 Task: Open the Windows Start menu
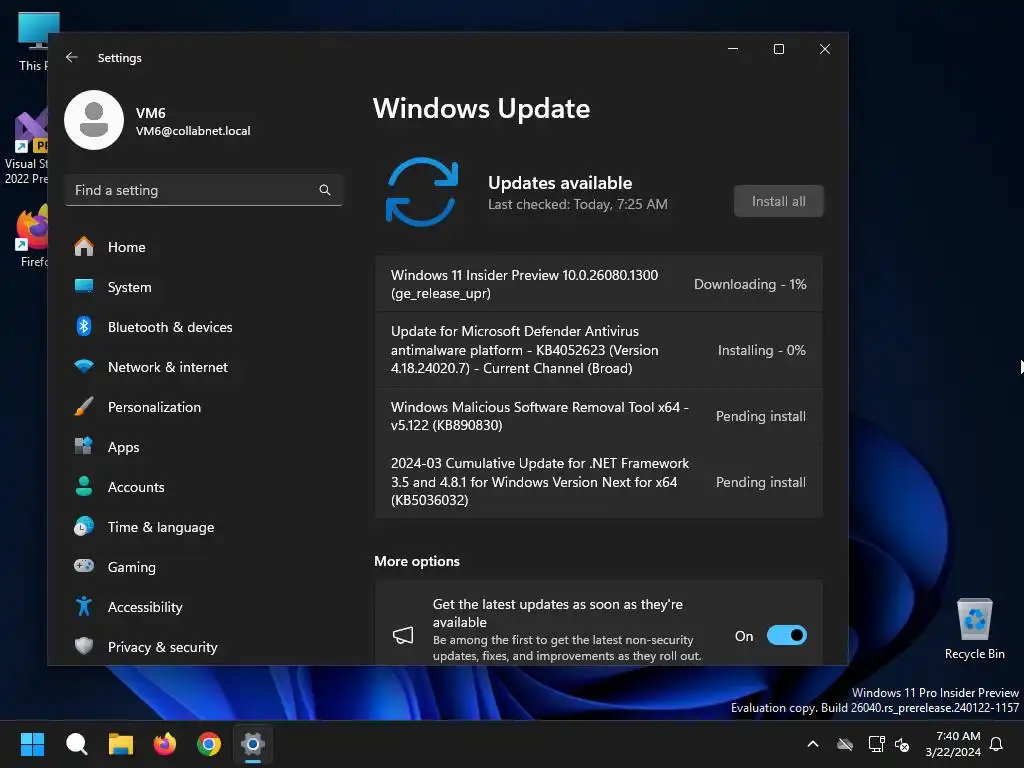(32, 744)
